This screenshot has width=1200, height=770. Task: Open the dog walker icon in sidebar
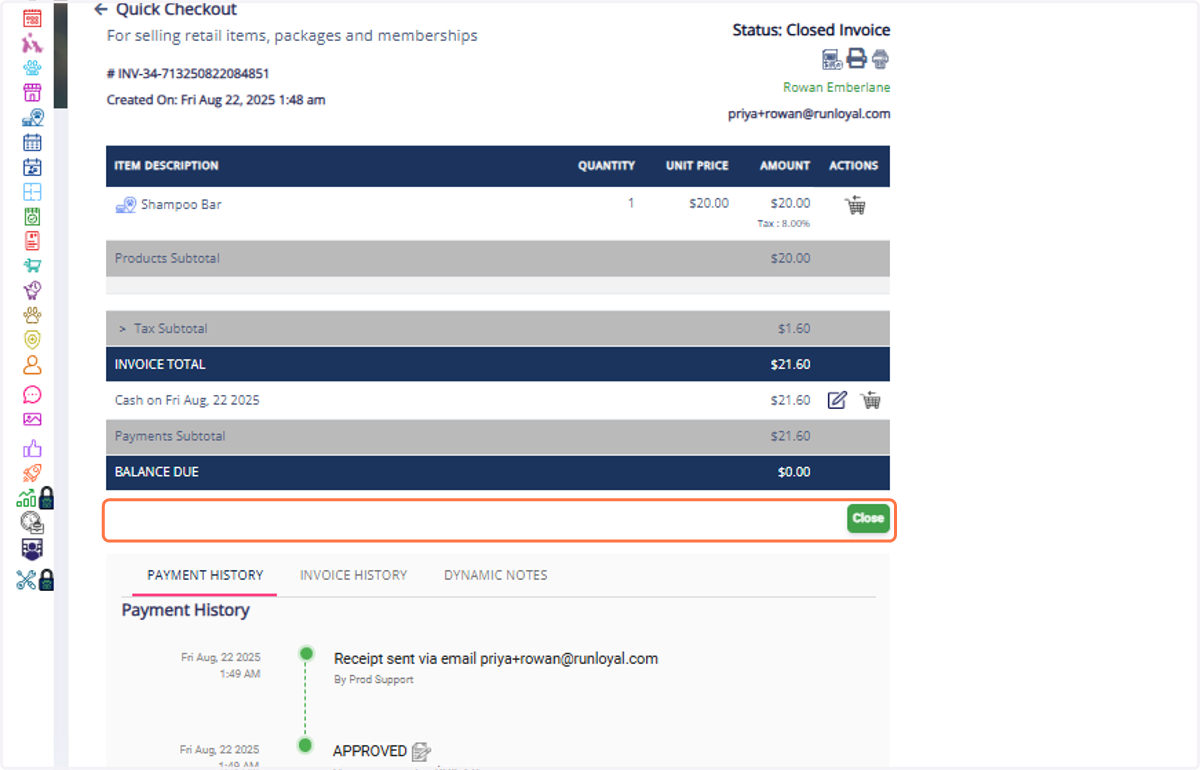pyautogui.click(x=32, y=43)
